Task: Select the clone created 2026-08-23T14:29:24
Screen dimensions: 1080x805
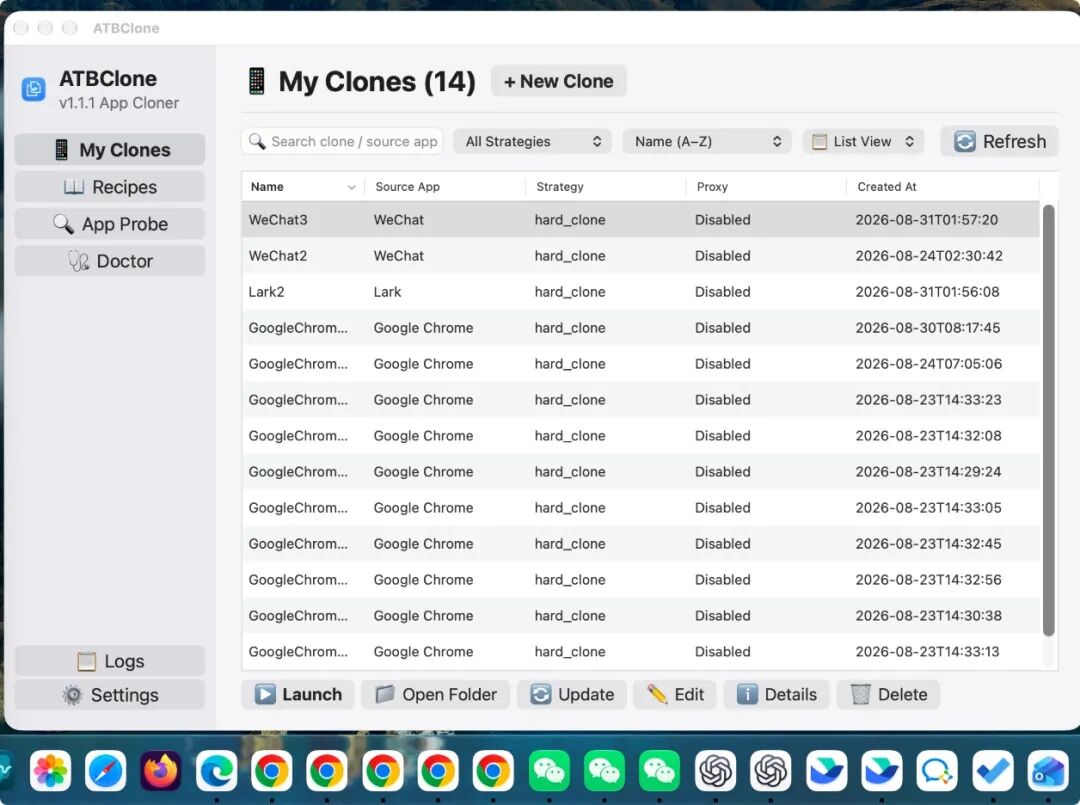Action: pos(641,472)
